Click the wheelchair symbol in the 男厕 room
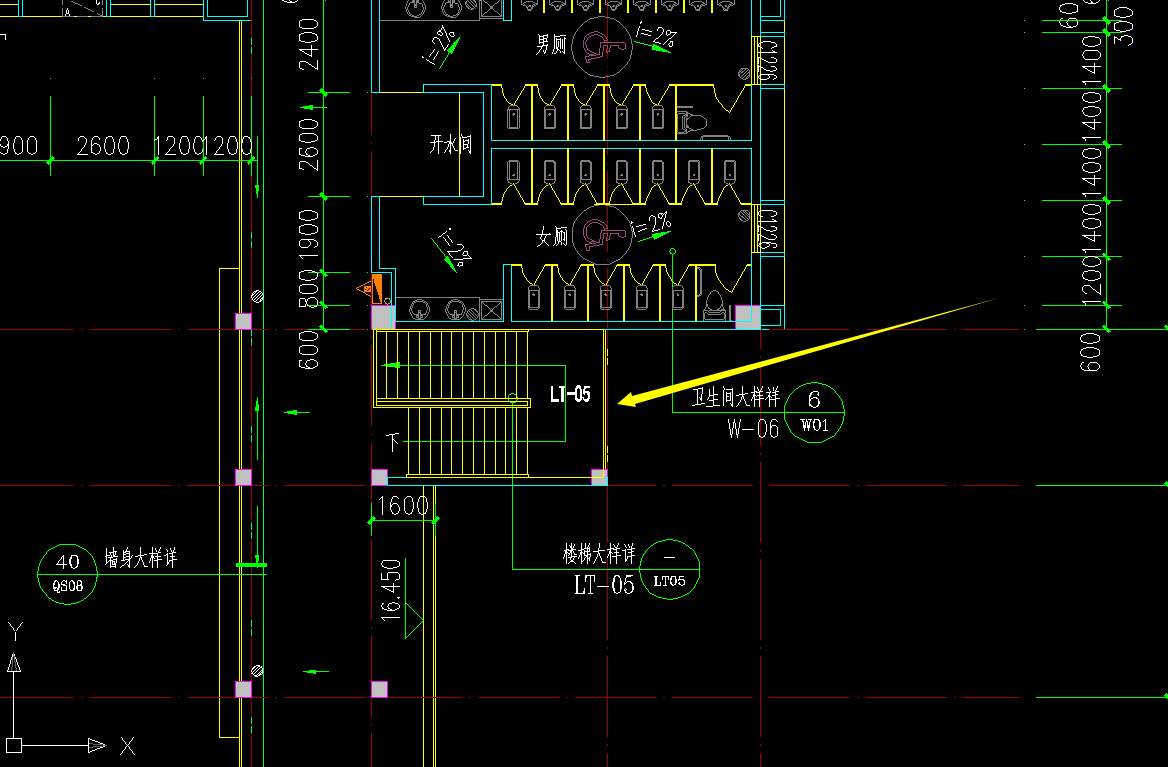Image resolution: width=1168 pixels, height=767 pixels. tap(602, 47)
